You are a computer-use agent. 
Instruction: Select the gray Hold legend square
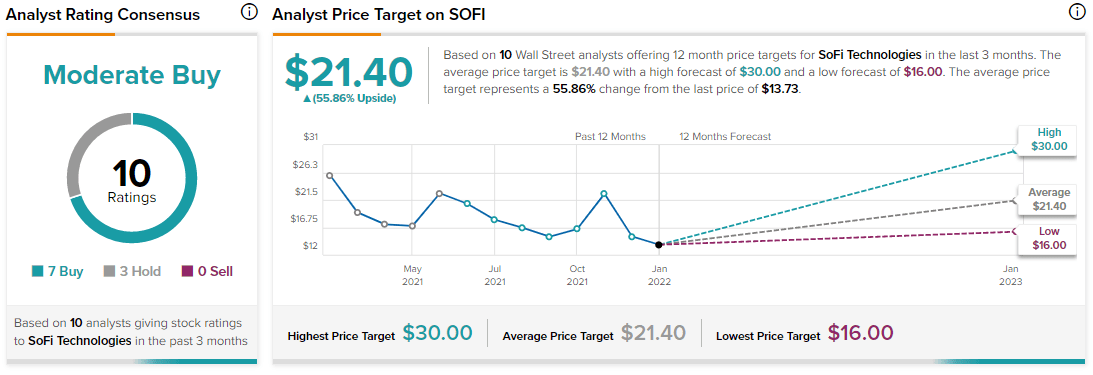109,271
